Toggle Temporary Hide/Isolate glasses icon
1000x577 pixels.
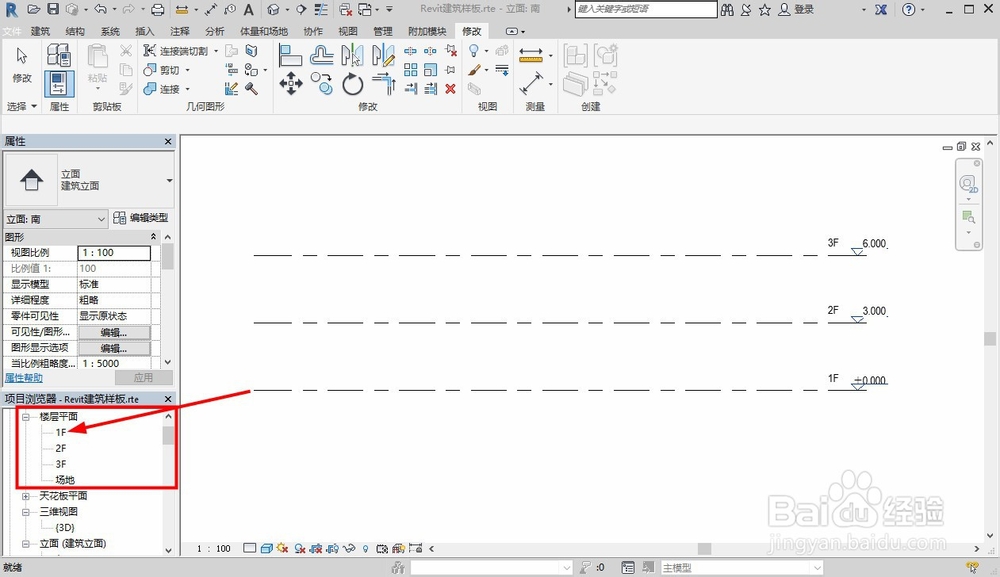[349, 548]
